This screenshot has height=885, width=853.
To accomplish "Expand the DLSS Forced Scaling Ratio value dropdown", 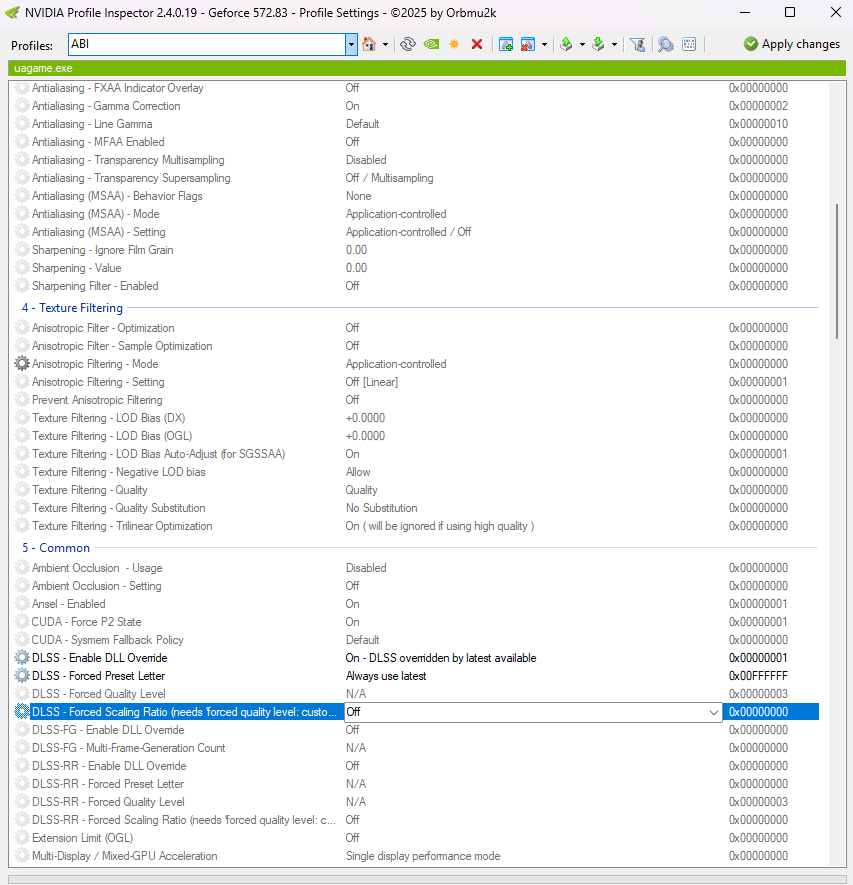I will point(713,712).
